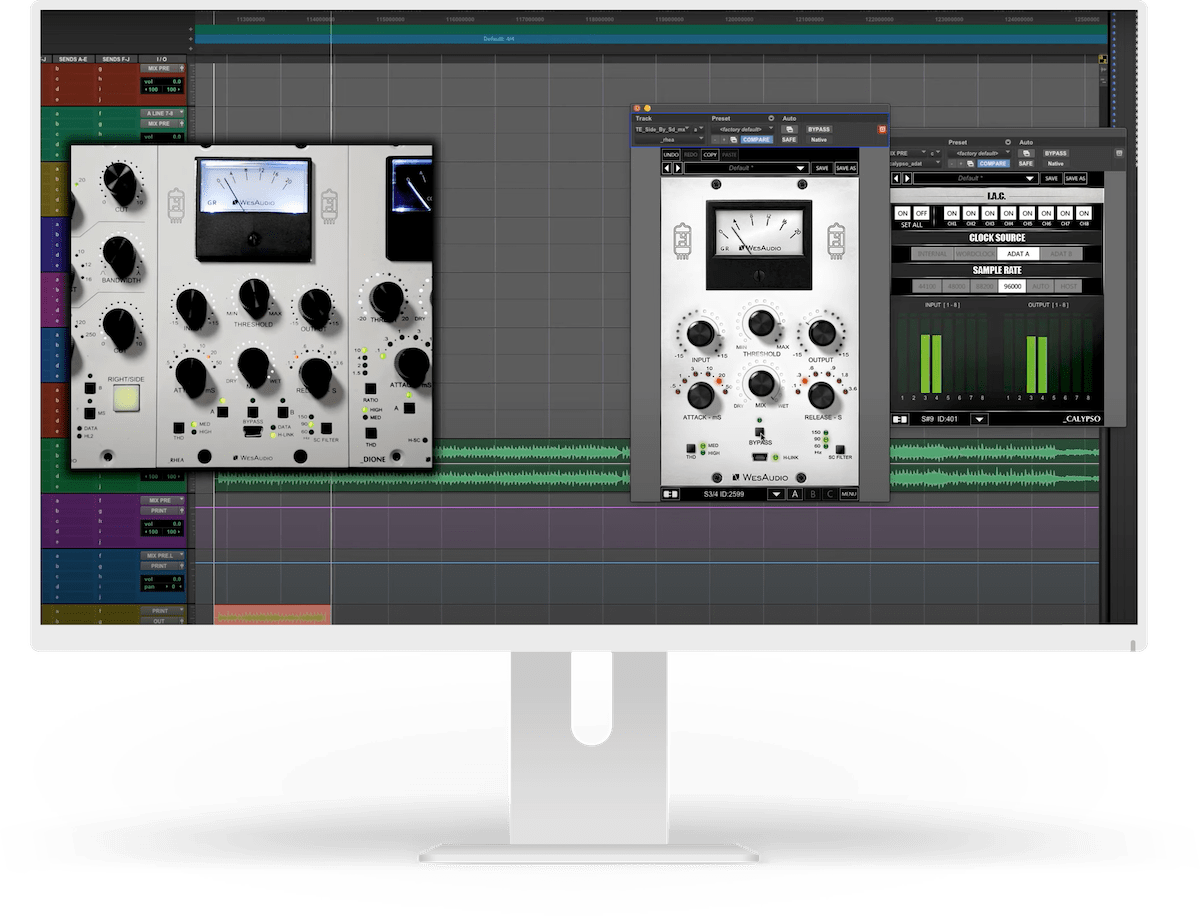Set sample rate to AUTO
1200x916 pixels.
1041,286
